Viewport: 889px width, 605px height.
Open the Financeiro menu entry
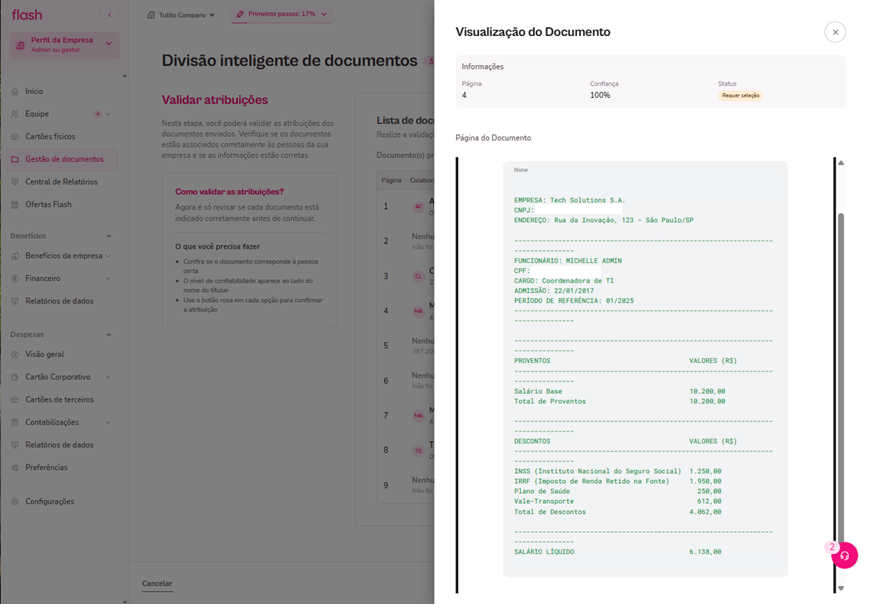45,280
